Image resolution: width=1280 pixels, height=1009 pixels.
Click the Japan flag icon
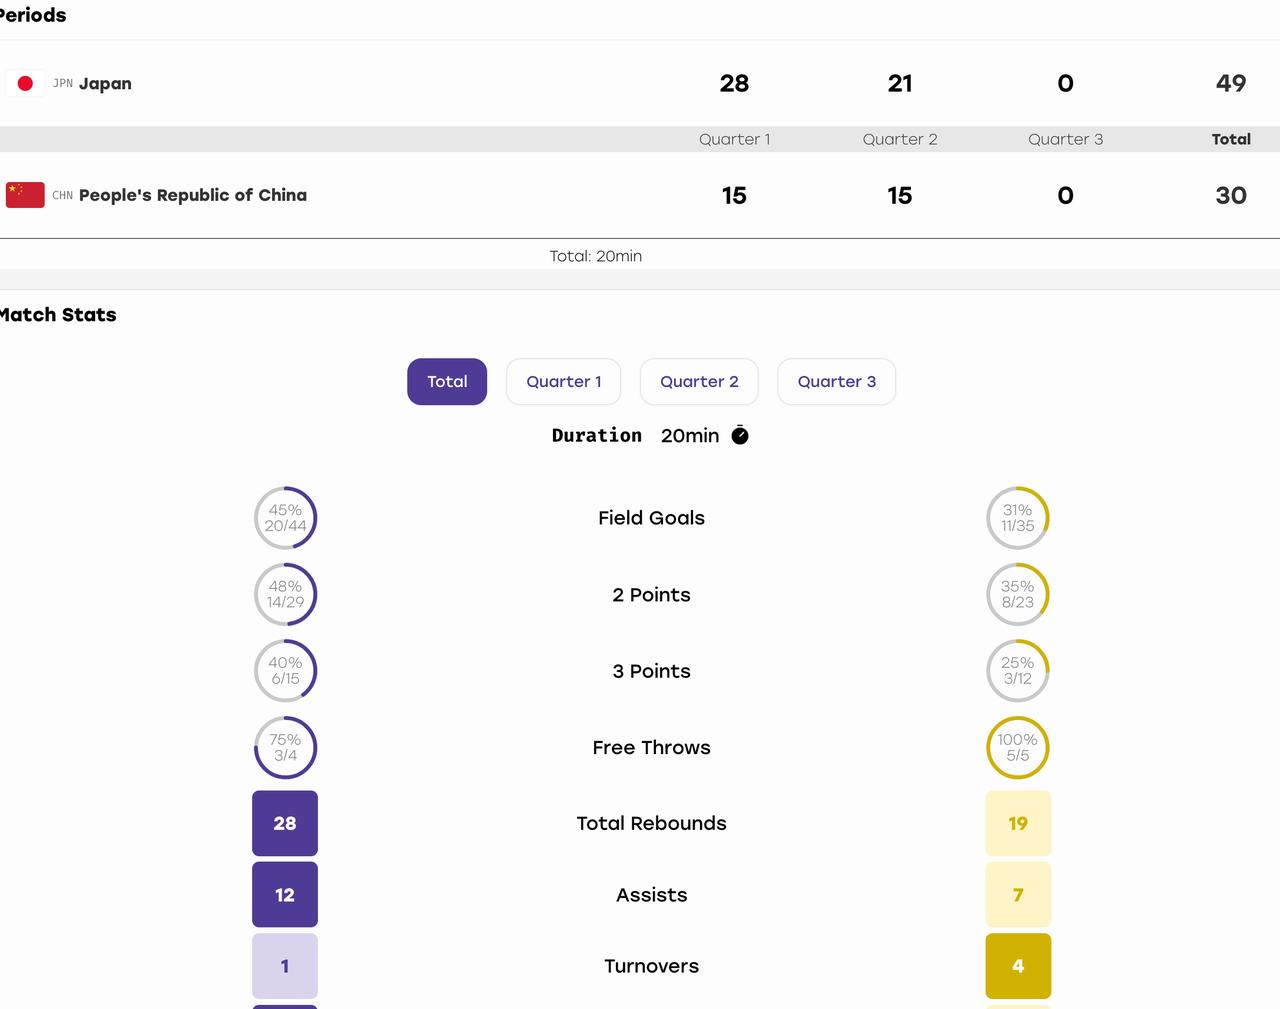coord(25,83)
